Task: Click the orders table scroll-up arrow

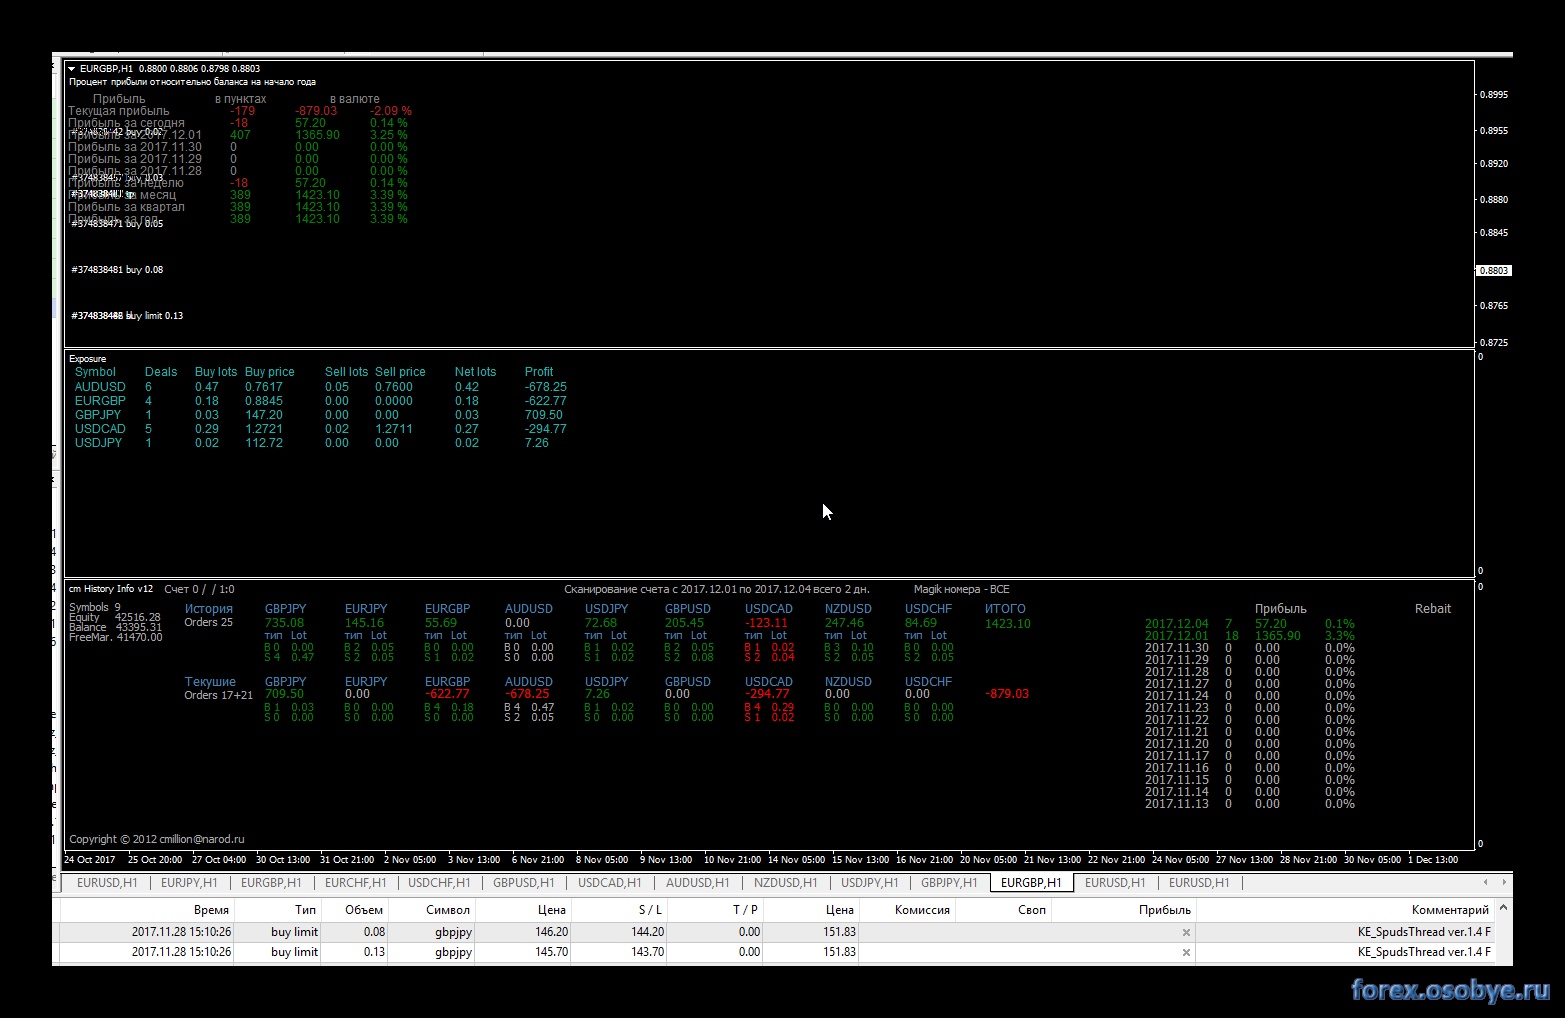Action: point(1503,908)
